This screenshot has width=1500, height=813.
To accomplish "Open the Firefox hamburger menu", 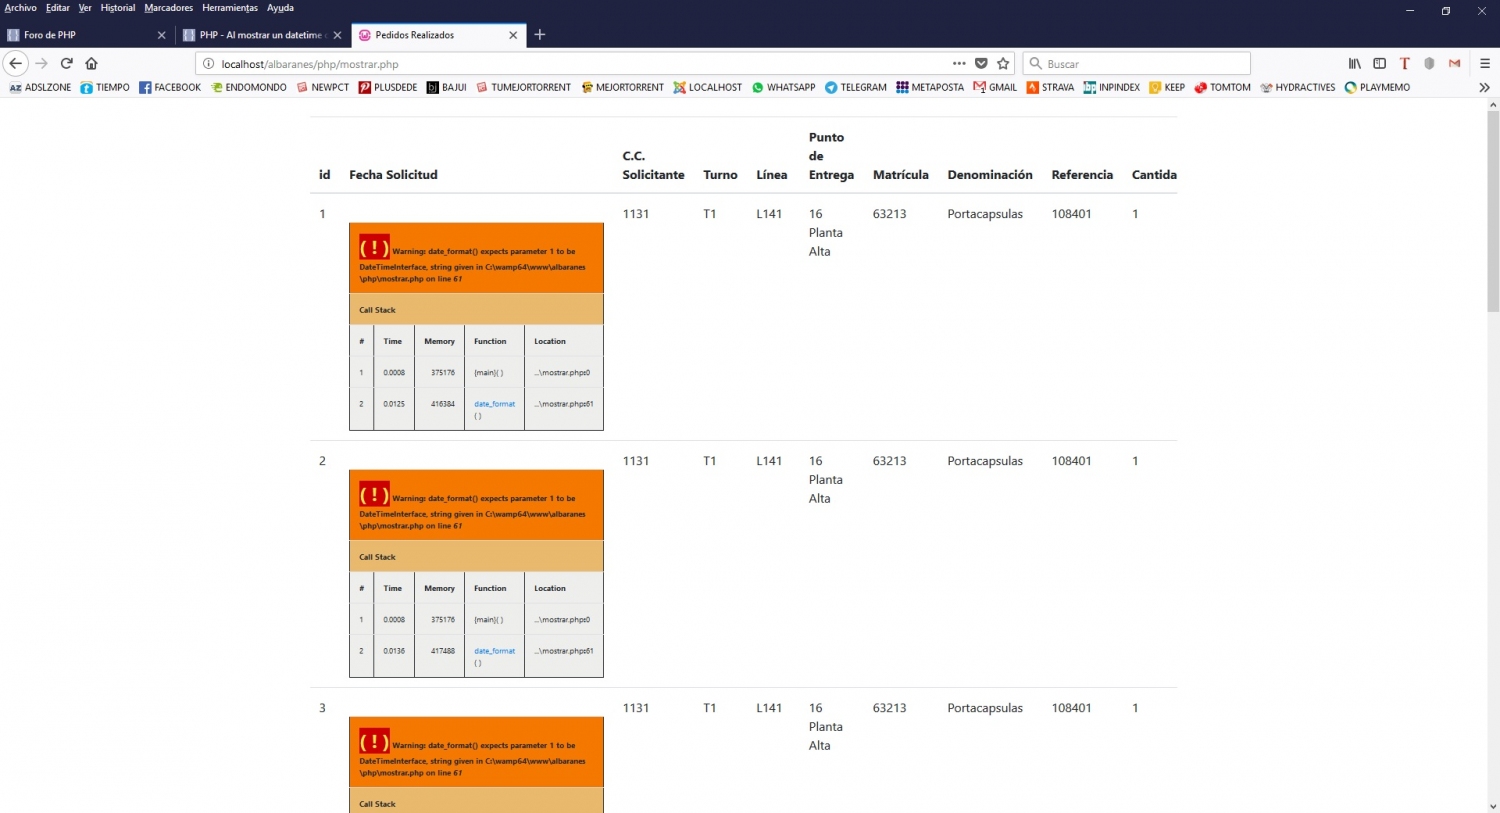I will [1485, 63].
